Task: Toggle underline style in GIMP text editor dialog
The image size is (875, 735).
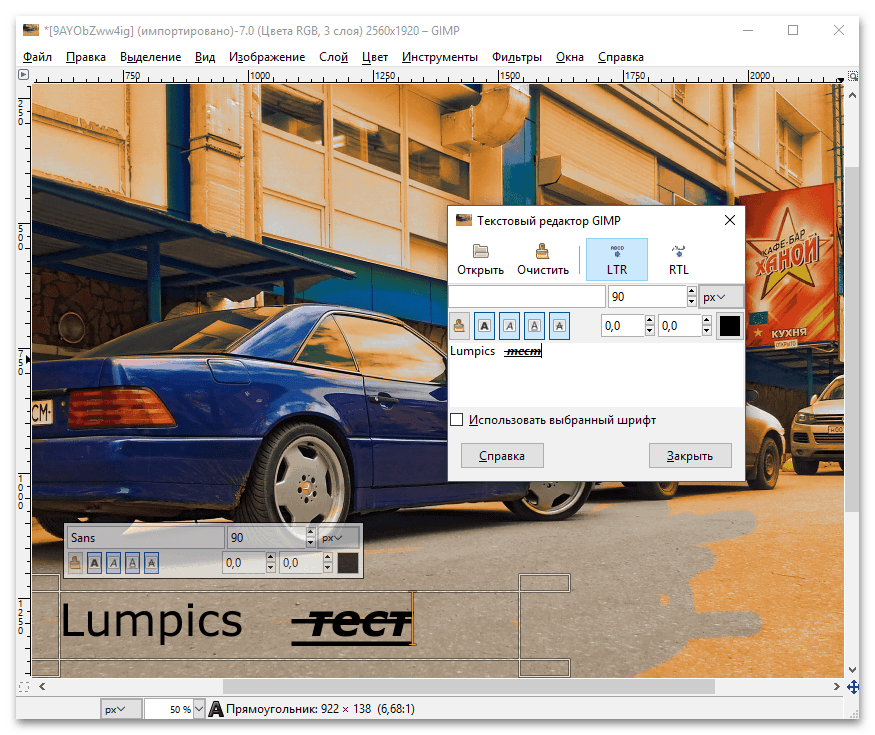Action: click(534, 325)
